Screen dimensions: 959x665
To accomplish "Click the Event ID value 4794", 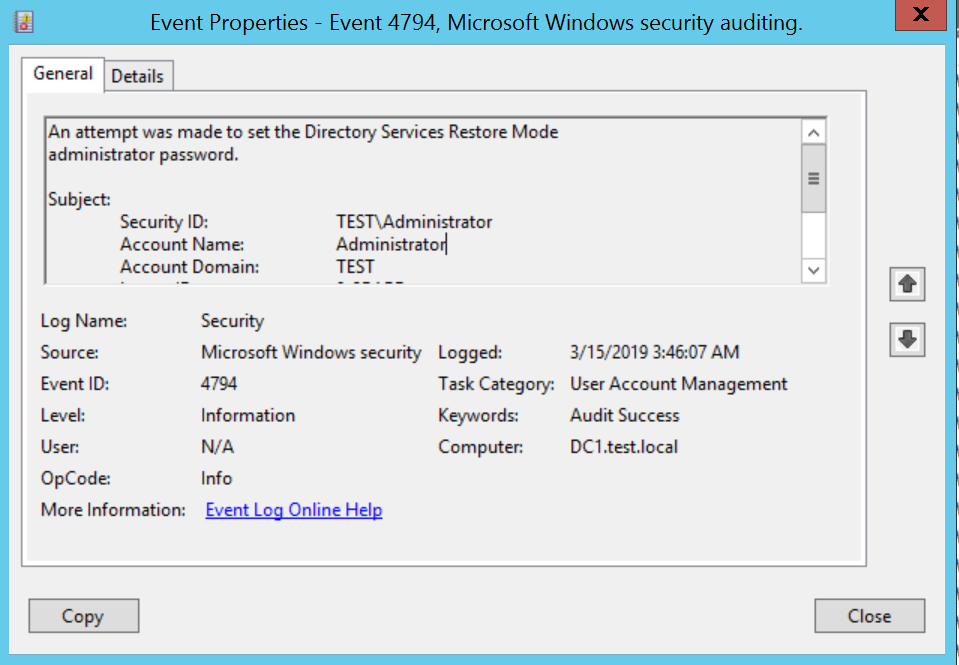I will pos(219,383).
